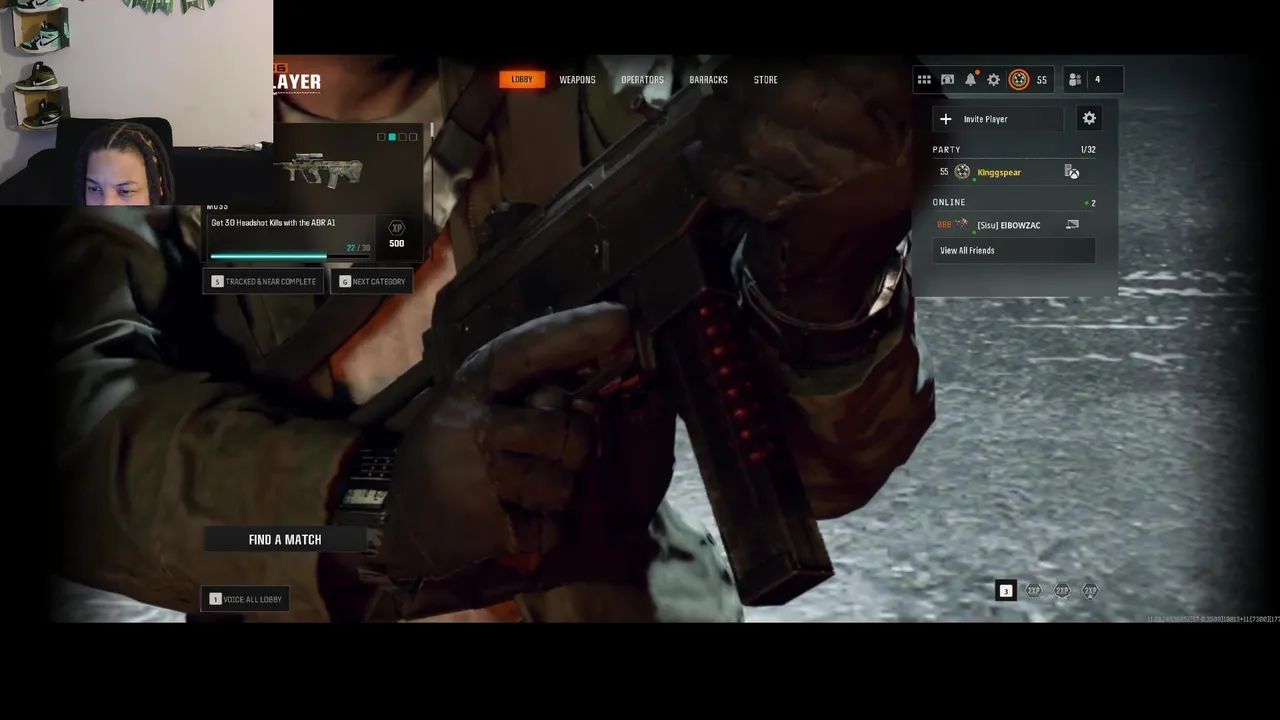Click Next Category button
The image size is (1280, 720).
pyautogui.click(x=372, y=282)
